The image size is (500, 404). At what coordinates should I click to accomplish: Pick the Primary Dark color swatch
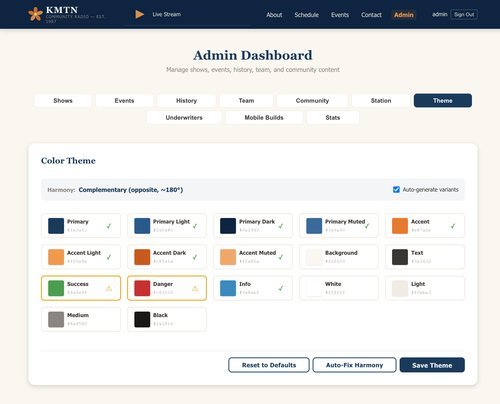point(228,226)
